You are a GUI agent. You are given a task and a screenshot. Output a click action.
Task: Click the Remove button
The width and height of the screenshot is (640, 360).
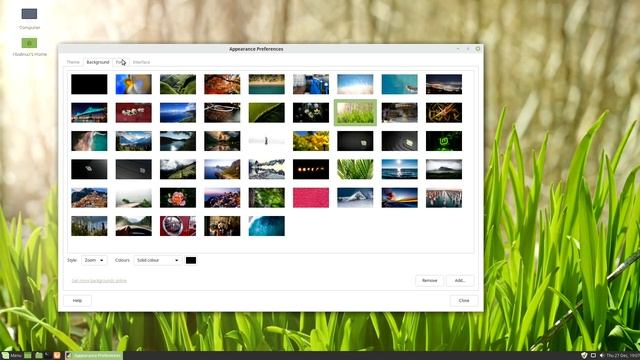point(429,280)
